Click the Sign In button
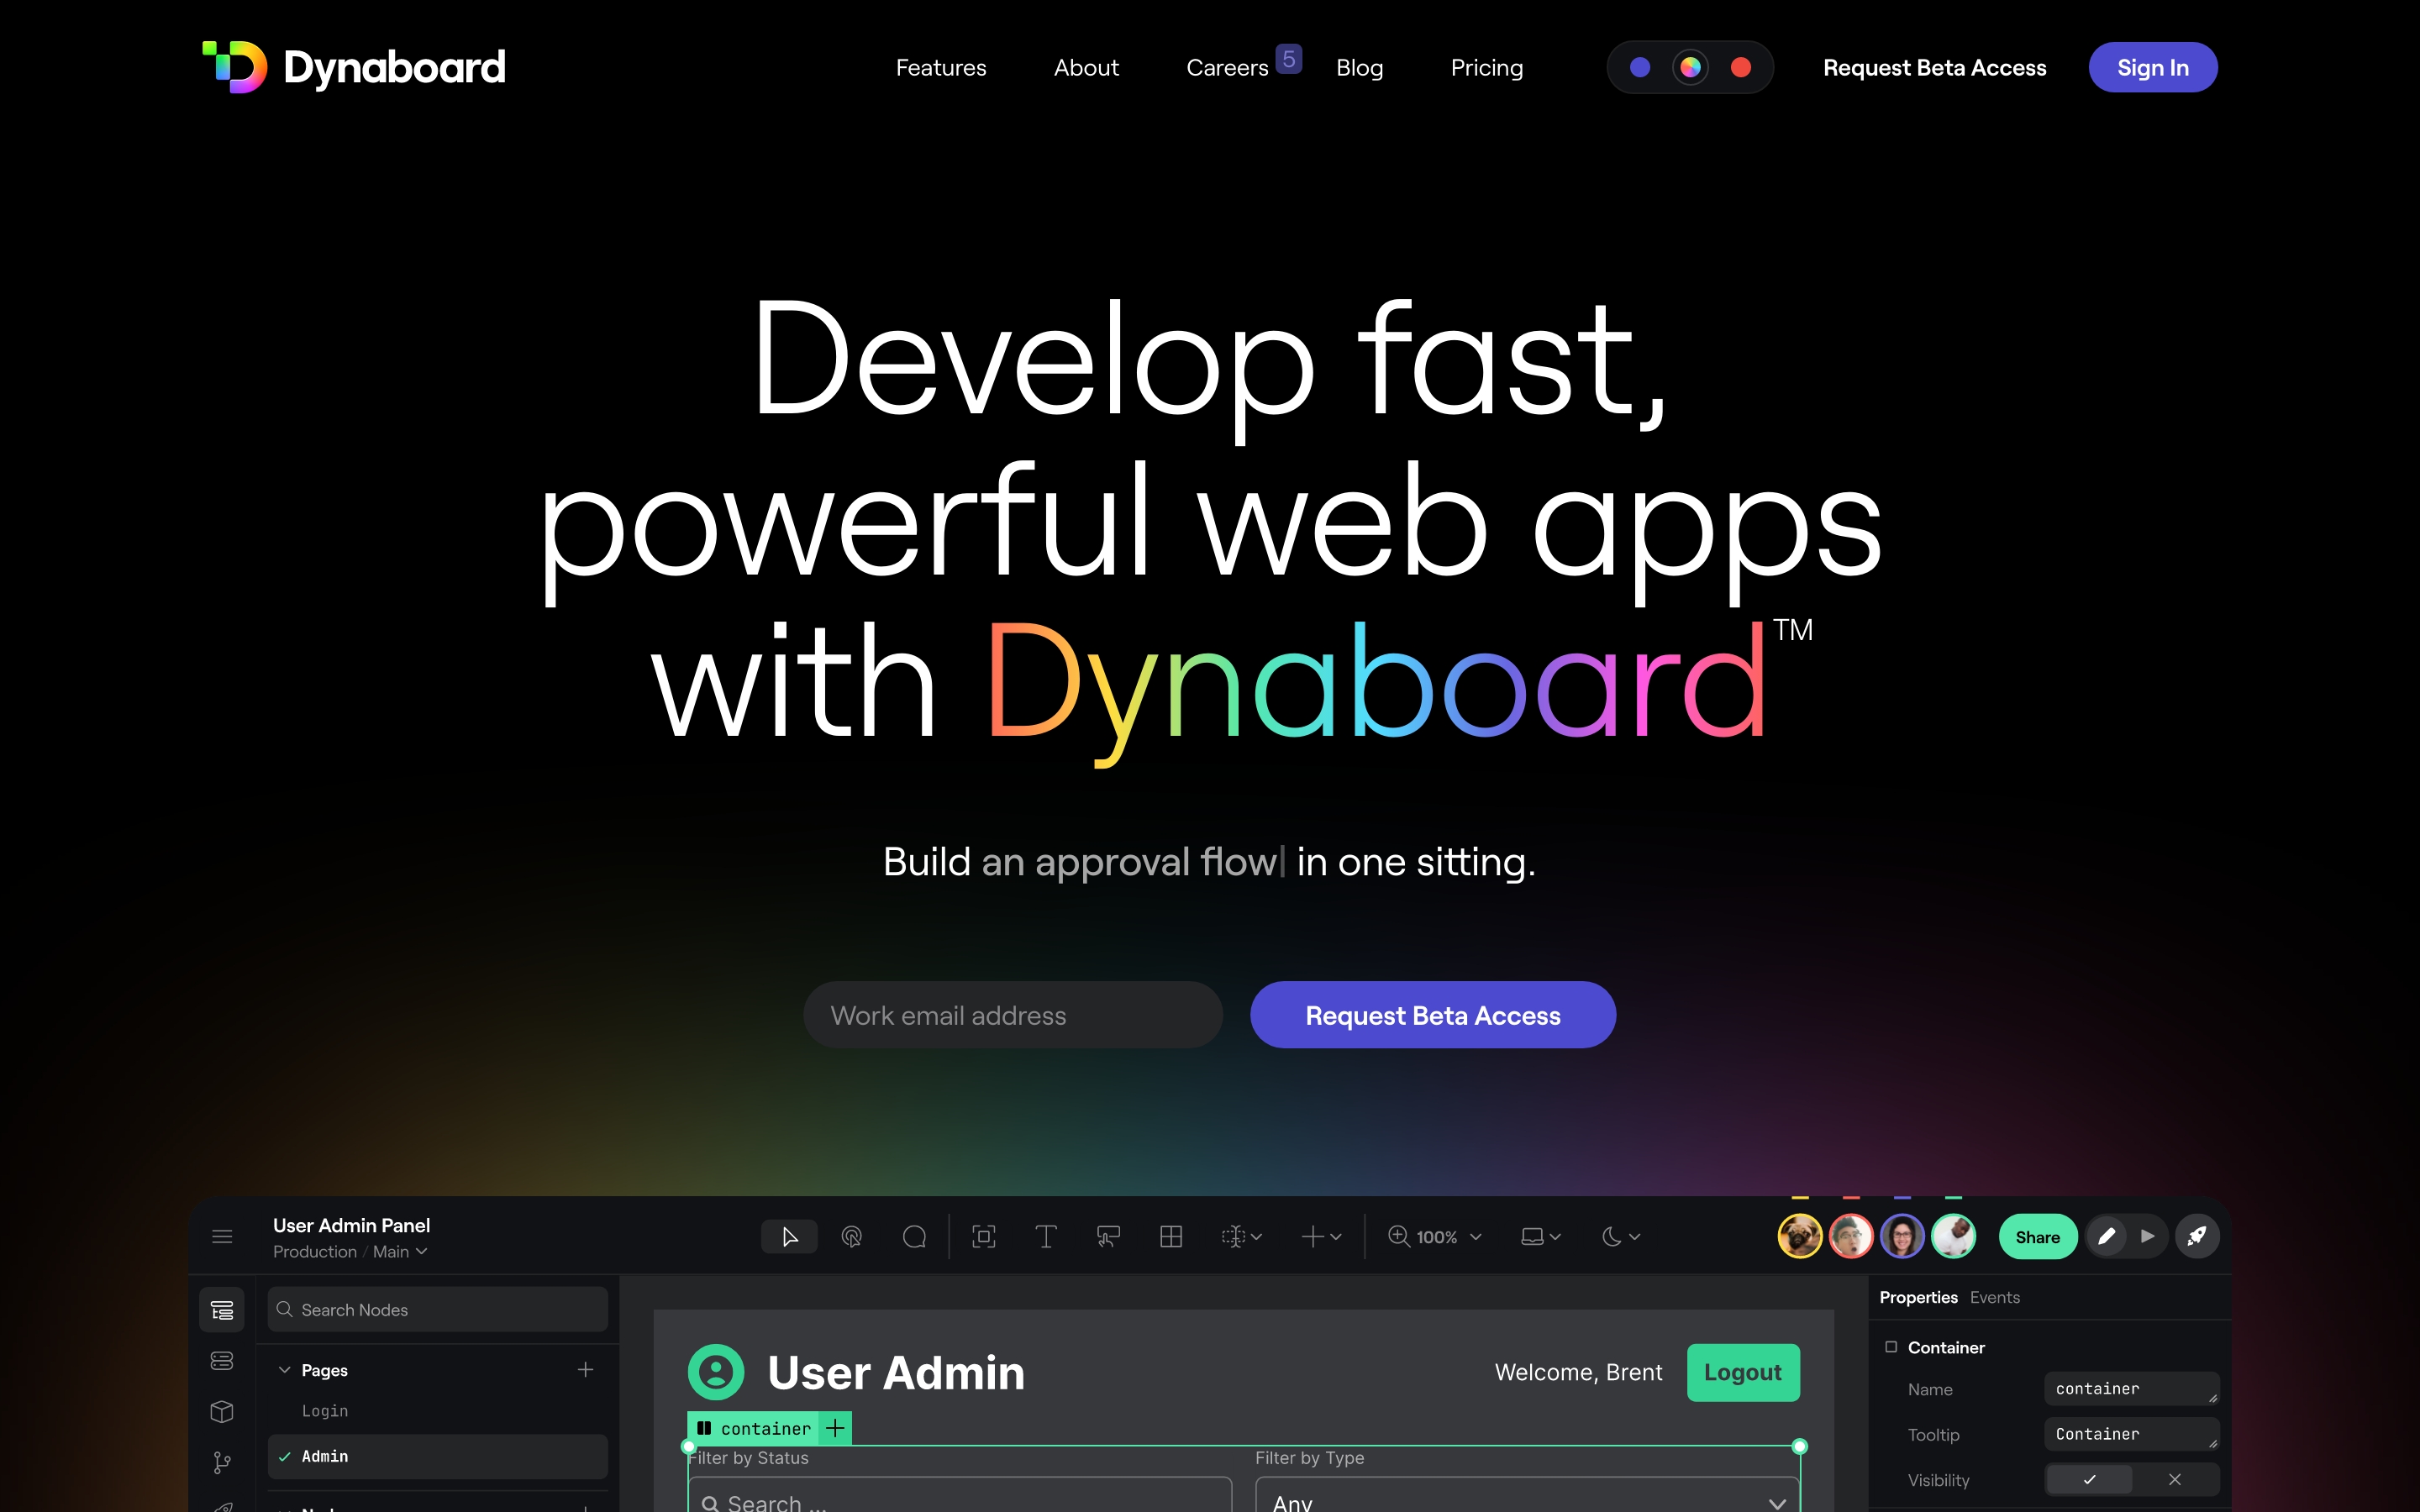The image size is (2420, 1512). (2152, 68)
